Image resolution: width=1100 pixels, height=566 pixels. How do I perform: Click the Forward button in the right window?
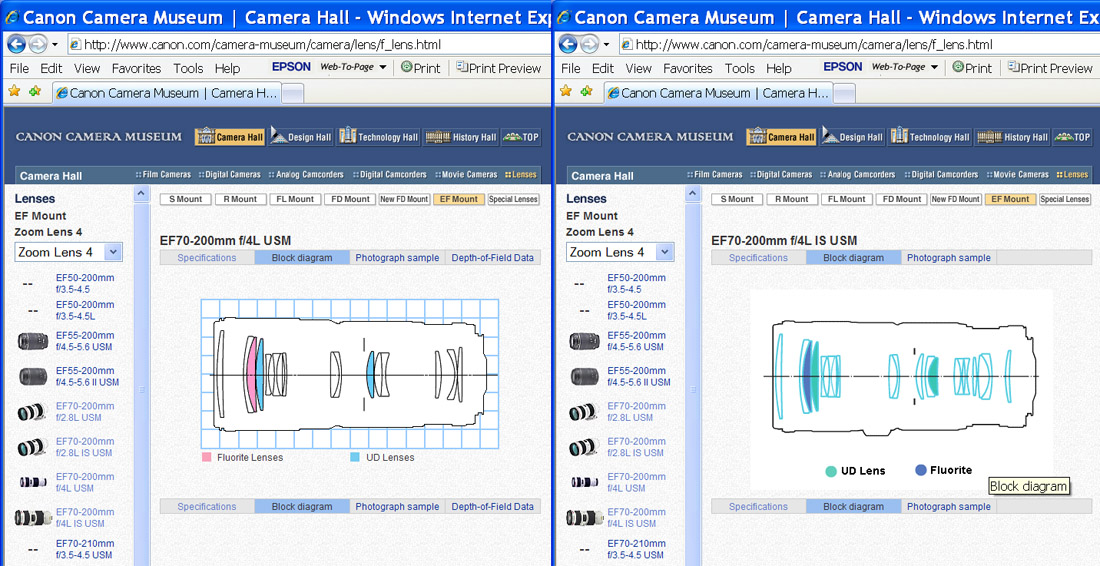tap(589, 44)
